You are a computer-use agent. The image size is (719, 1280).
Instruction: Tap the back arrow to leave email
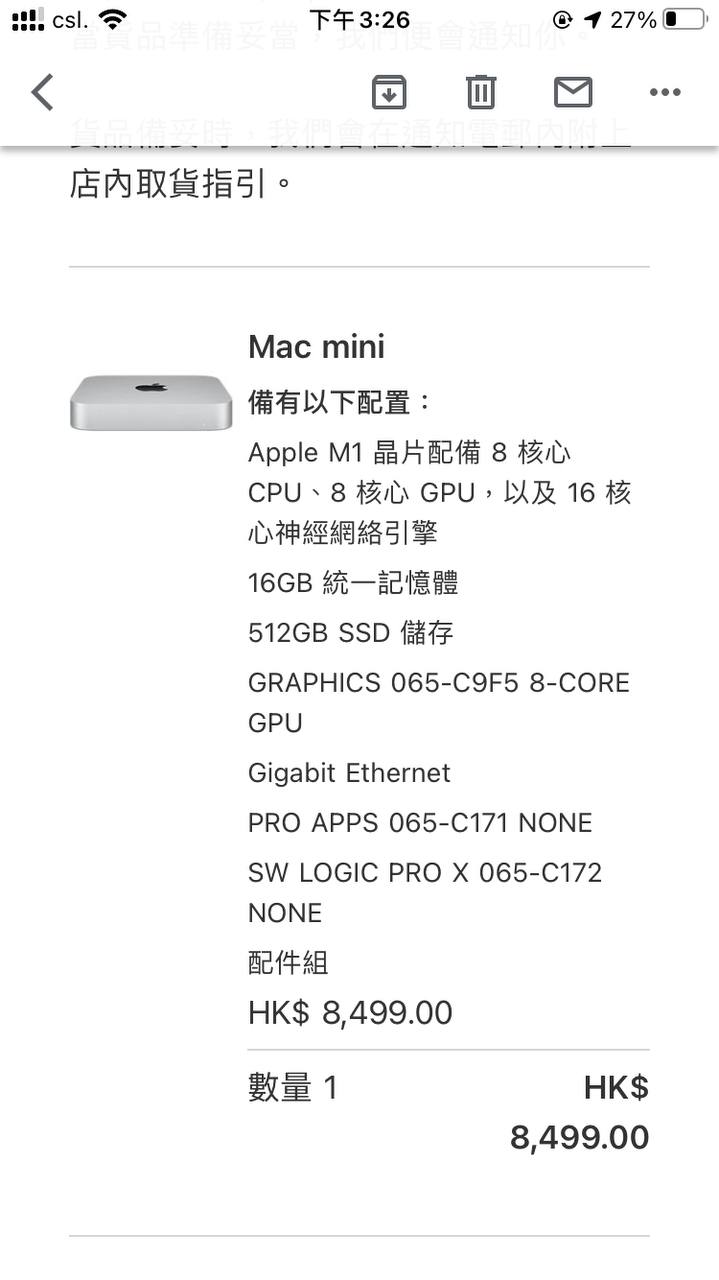coord(42,92)
